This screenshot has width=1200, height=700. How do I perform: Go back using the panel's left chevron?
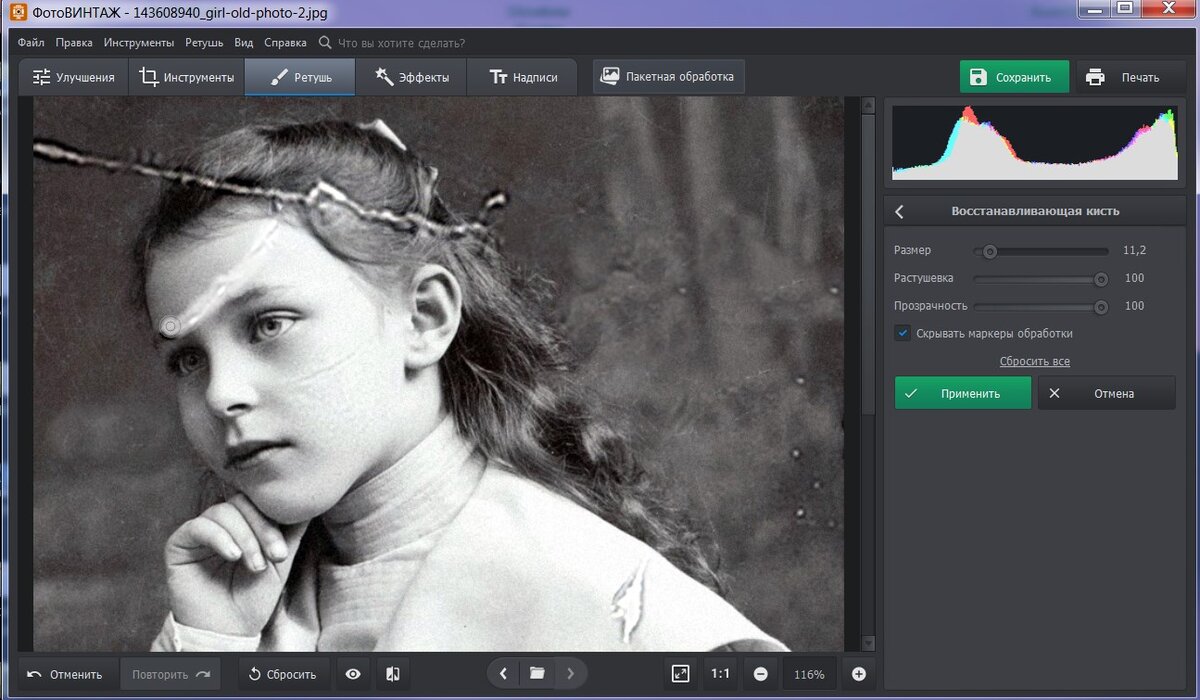pos(899,211)
